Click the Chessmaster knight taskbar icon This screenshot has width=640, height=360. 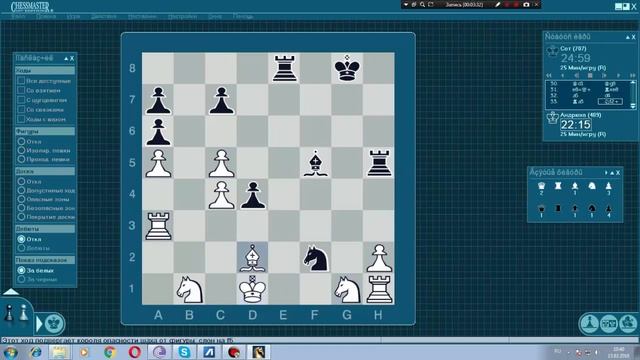pos(258,352)
